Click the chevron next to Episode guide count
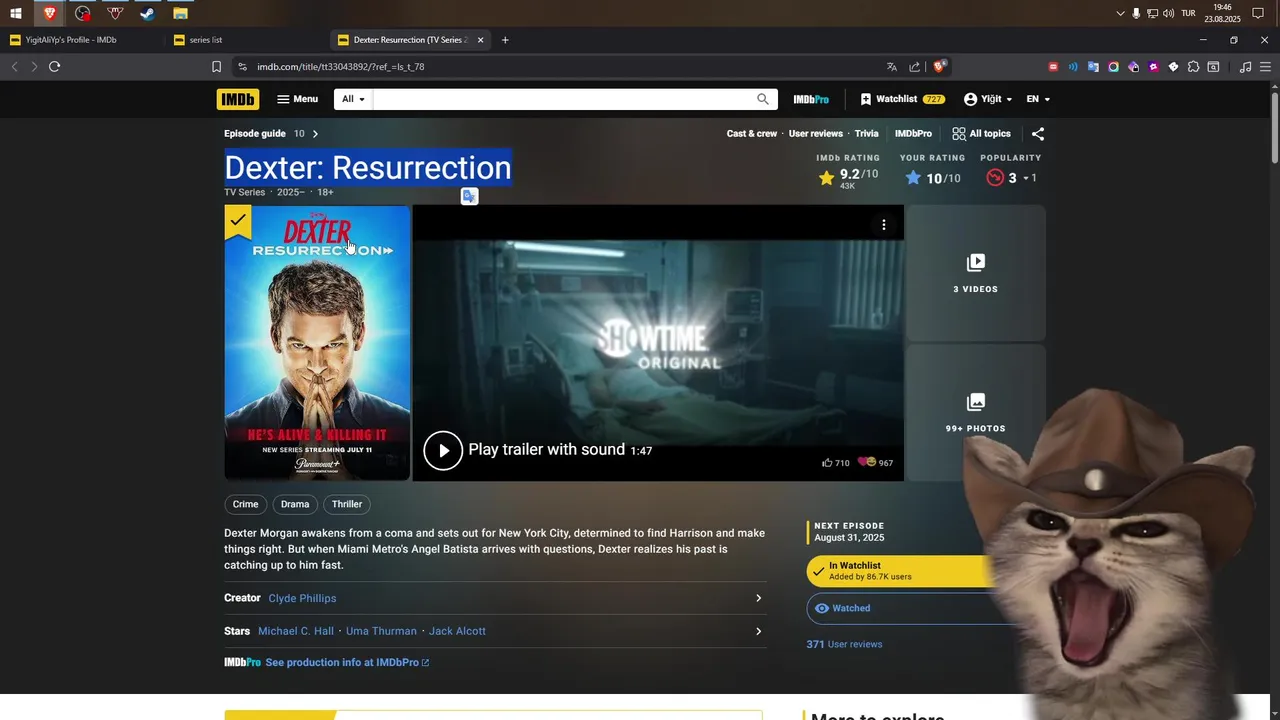This screenshot has width=1280, height=720. click(x=315, y=133)
